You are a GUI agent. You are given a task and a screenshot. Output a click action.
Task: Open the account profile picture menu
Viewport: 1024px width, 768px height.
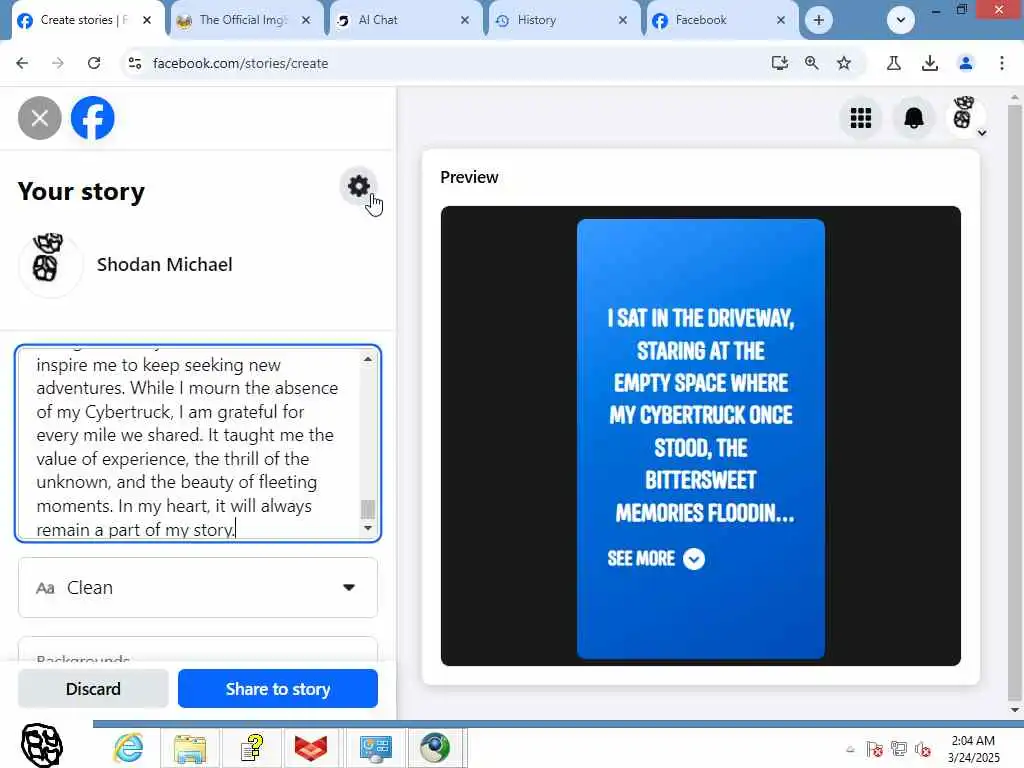tap(966, 117)
